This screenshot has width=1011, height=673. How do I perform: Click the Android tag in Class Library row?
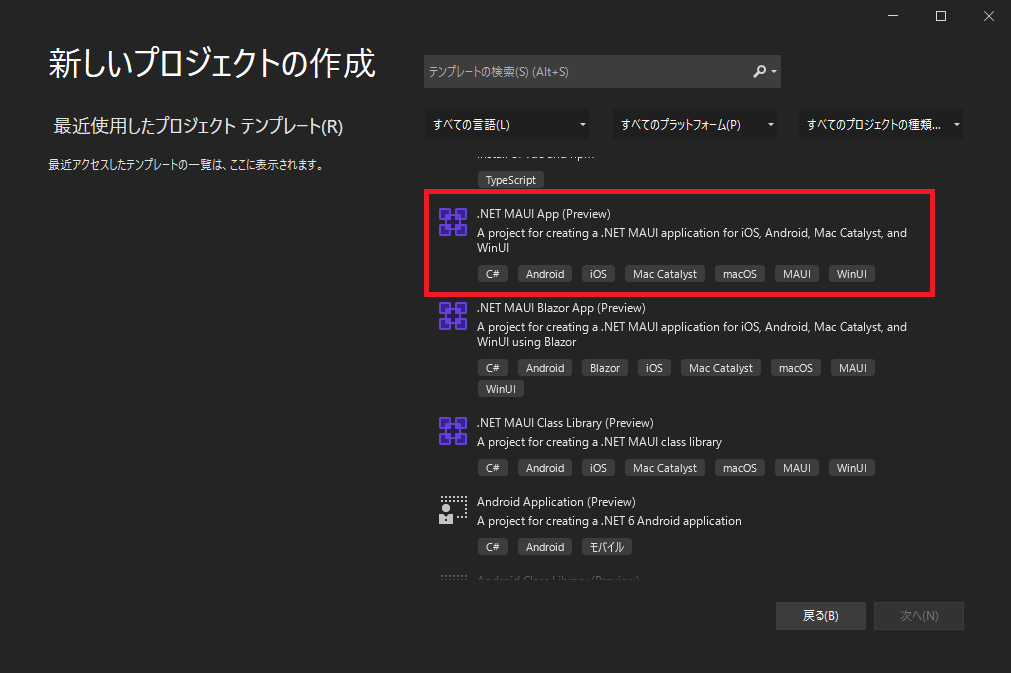545,468
